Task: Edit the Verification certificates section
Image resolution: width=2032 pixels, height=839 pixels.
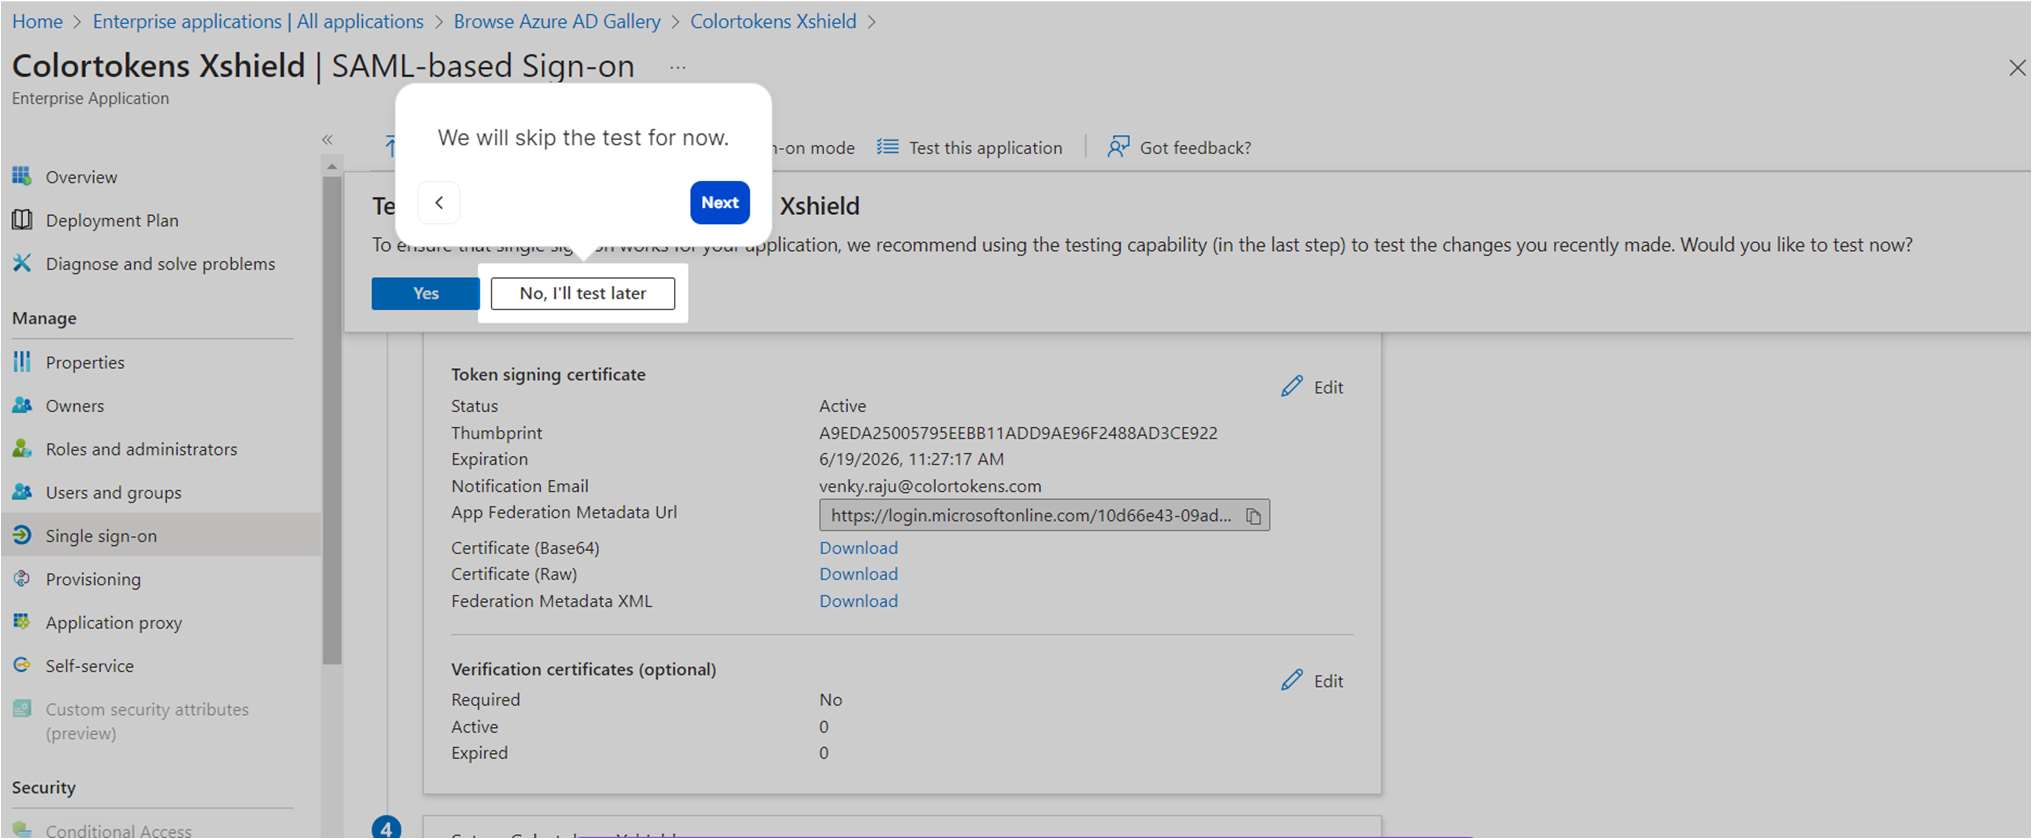Action: (1312, 681)
